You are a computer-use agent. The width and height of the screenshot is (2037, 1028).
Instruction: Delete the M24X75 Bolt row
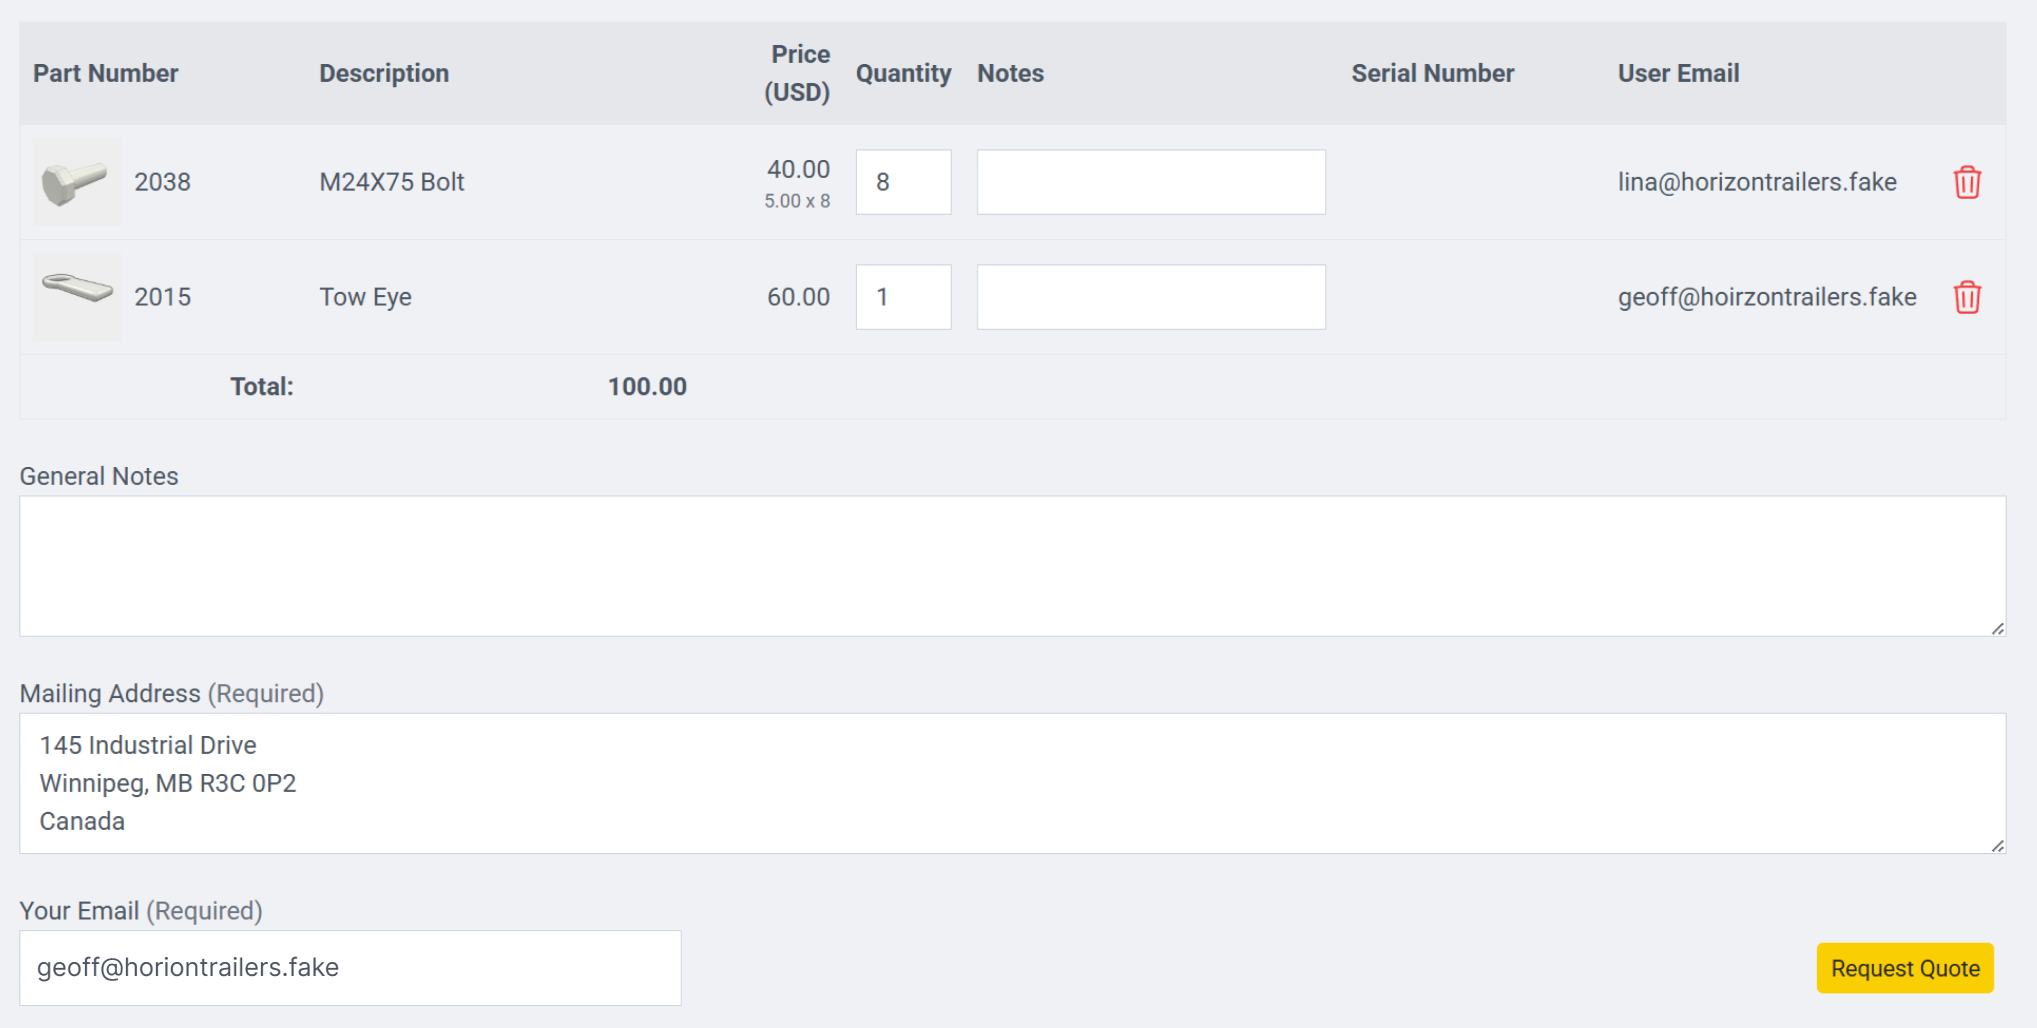click(1966, 182)
